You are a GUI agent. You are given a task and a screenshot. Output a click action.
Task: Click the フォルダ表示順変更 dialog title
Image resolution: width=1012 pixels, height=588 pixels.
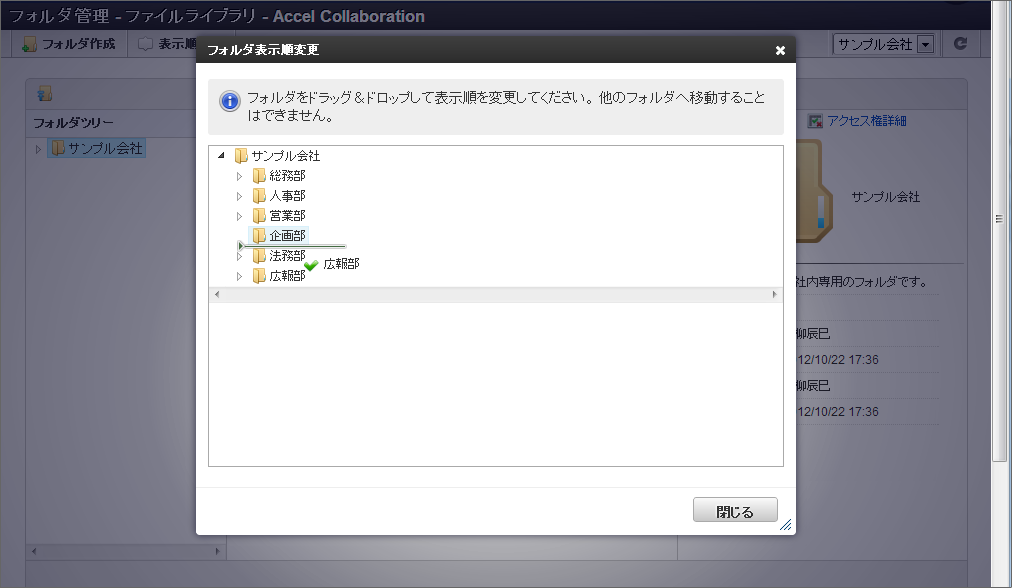[263, 50]
